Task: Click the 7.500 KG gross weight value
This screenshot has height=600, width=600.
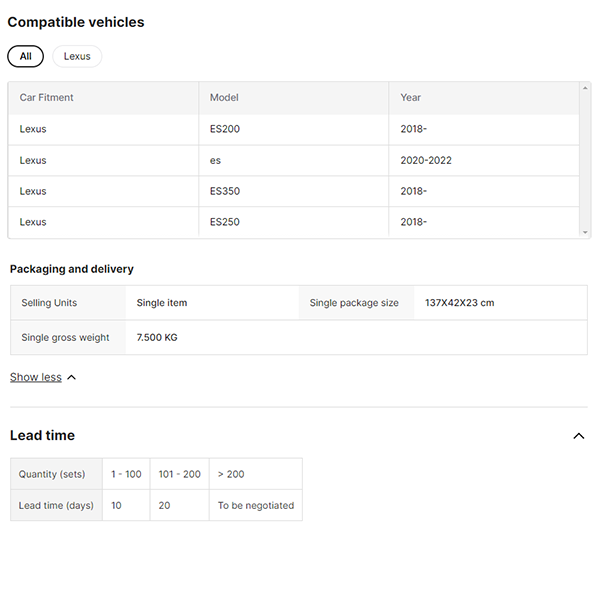Action: (x=157, y=338)
